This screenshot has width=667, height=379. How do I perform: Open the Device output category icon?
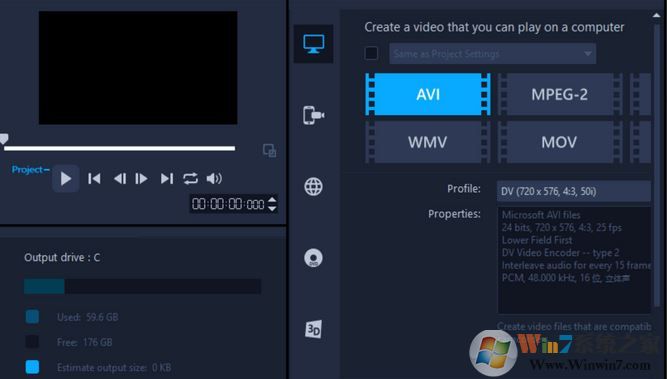(314, 115)
